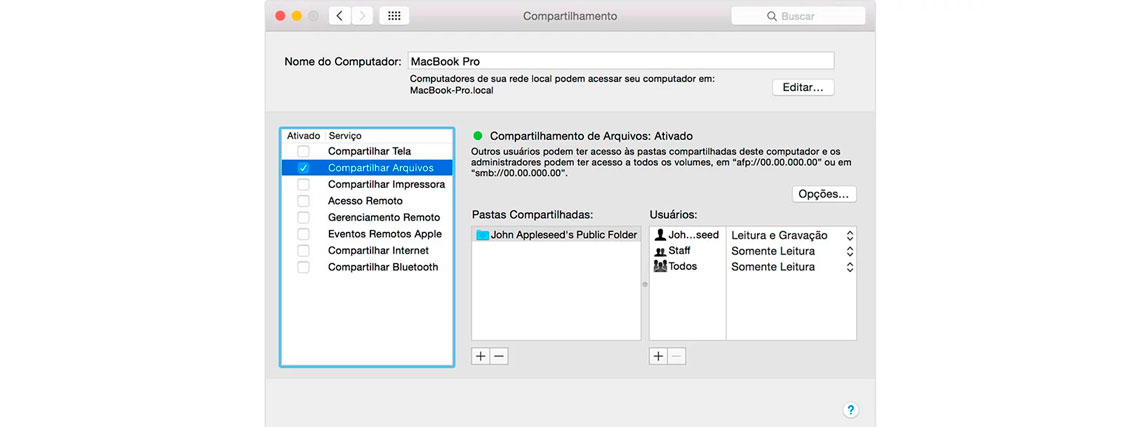Close the Compartilhamento window

tap(280, 15)
